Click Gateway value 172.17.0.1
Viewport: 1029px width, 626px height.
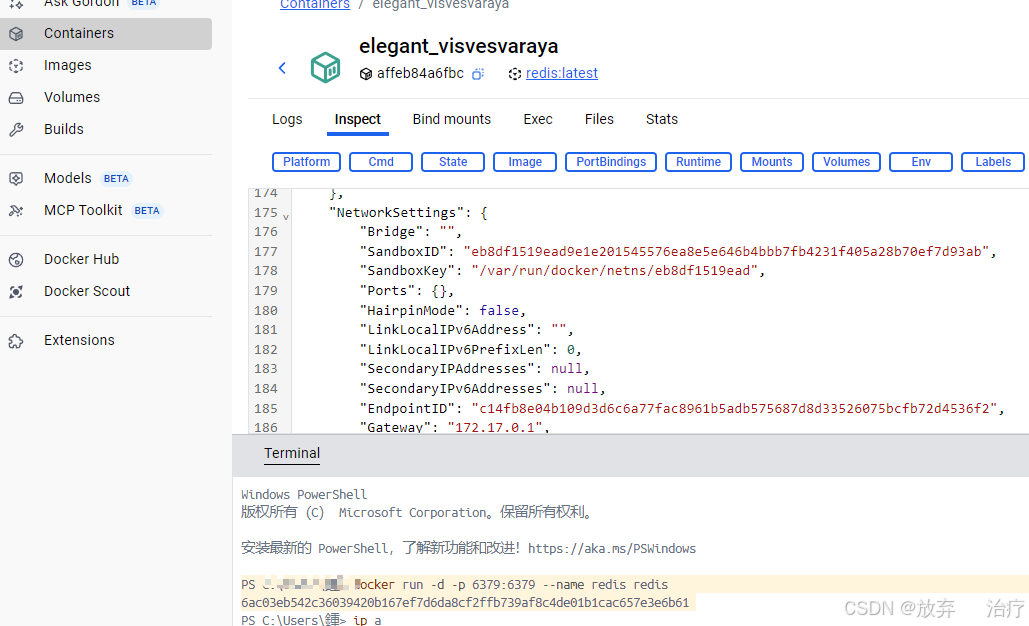click(x=495, y=427)
